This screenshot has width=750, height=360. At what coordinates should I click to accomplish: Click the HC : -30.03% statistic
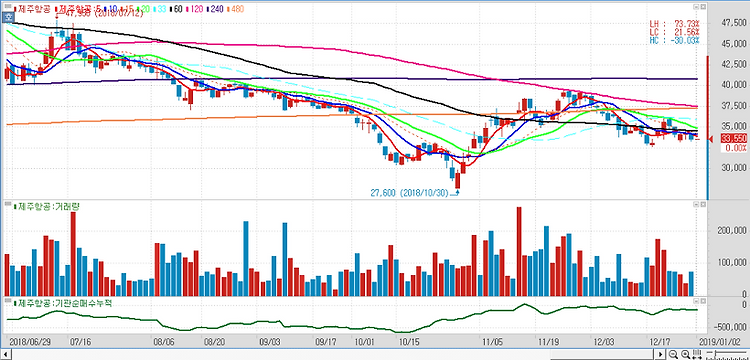(x=673, y=40)
